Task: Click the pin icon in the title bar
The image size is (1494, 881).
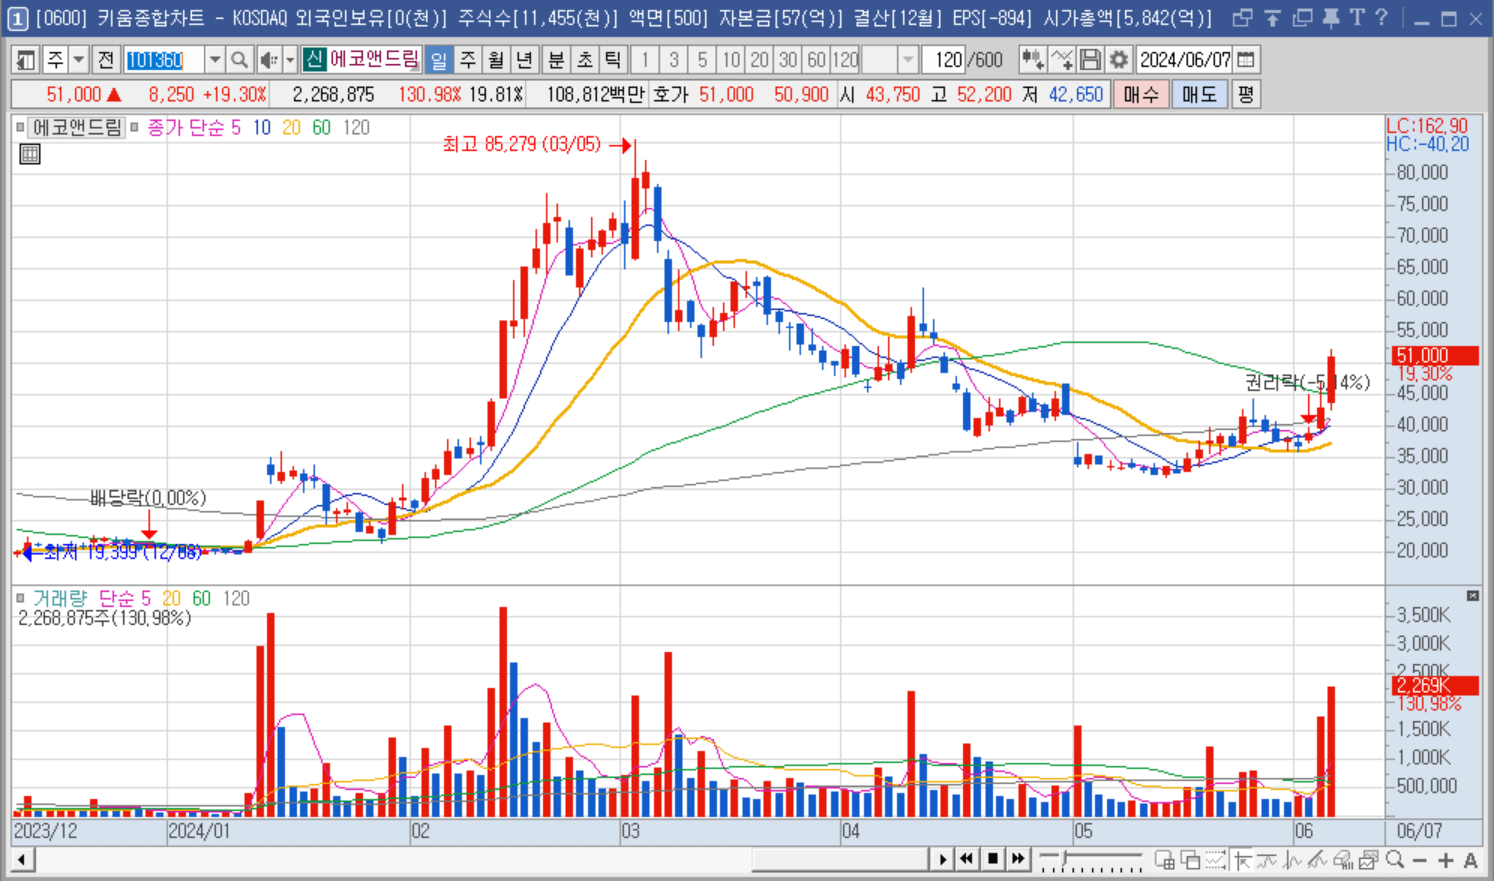Action: point(1330,18)
